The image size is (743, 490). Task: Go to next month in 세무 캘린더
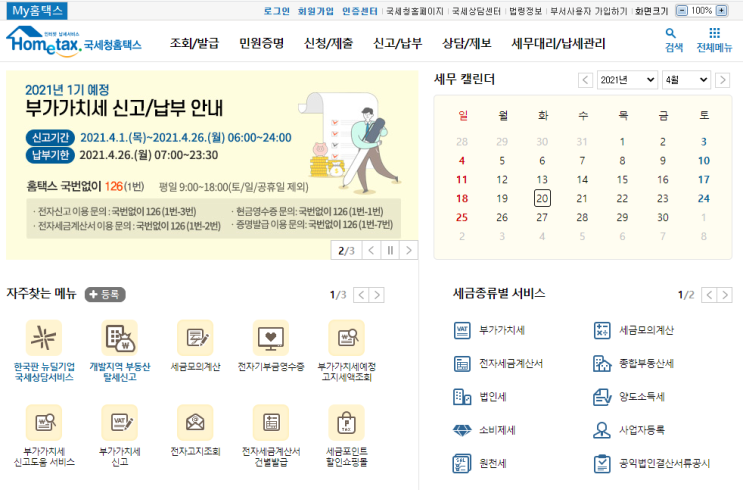pyautogui.click(x=722, y=80)
